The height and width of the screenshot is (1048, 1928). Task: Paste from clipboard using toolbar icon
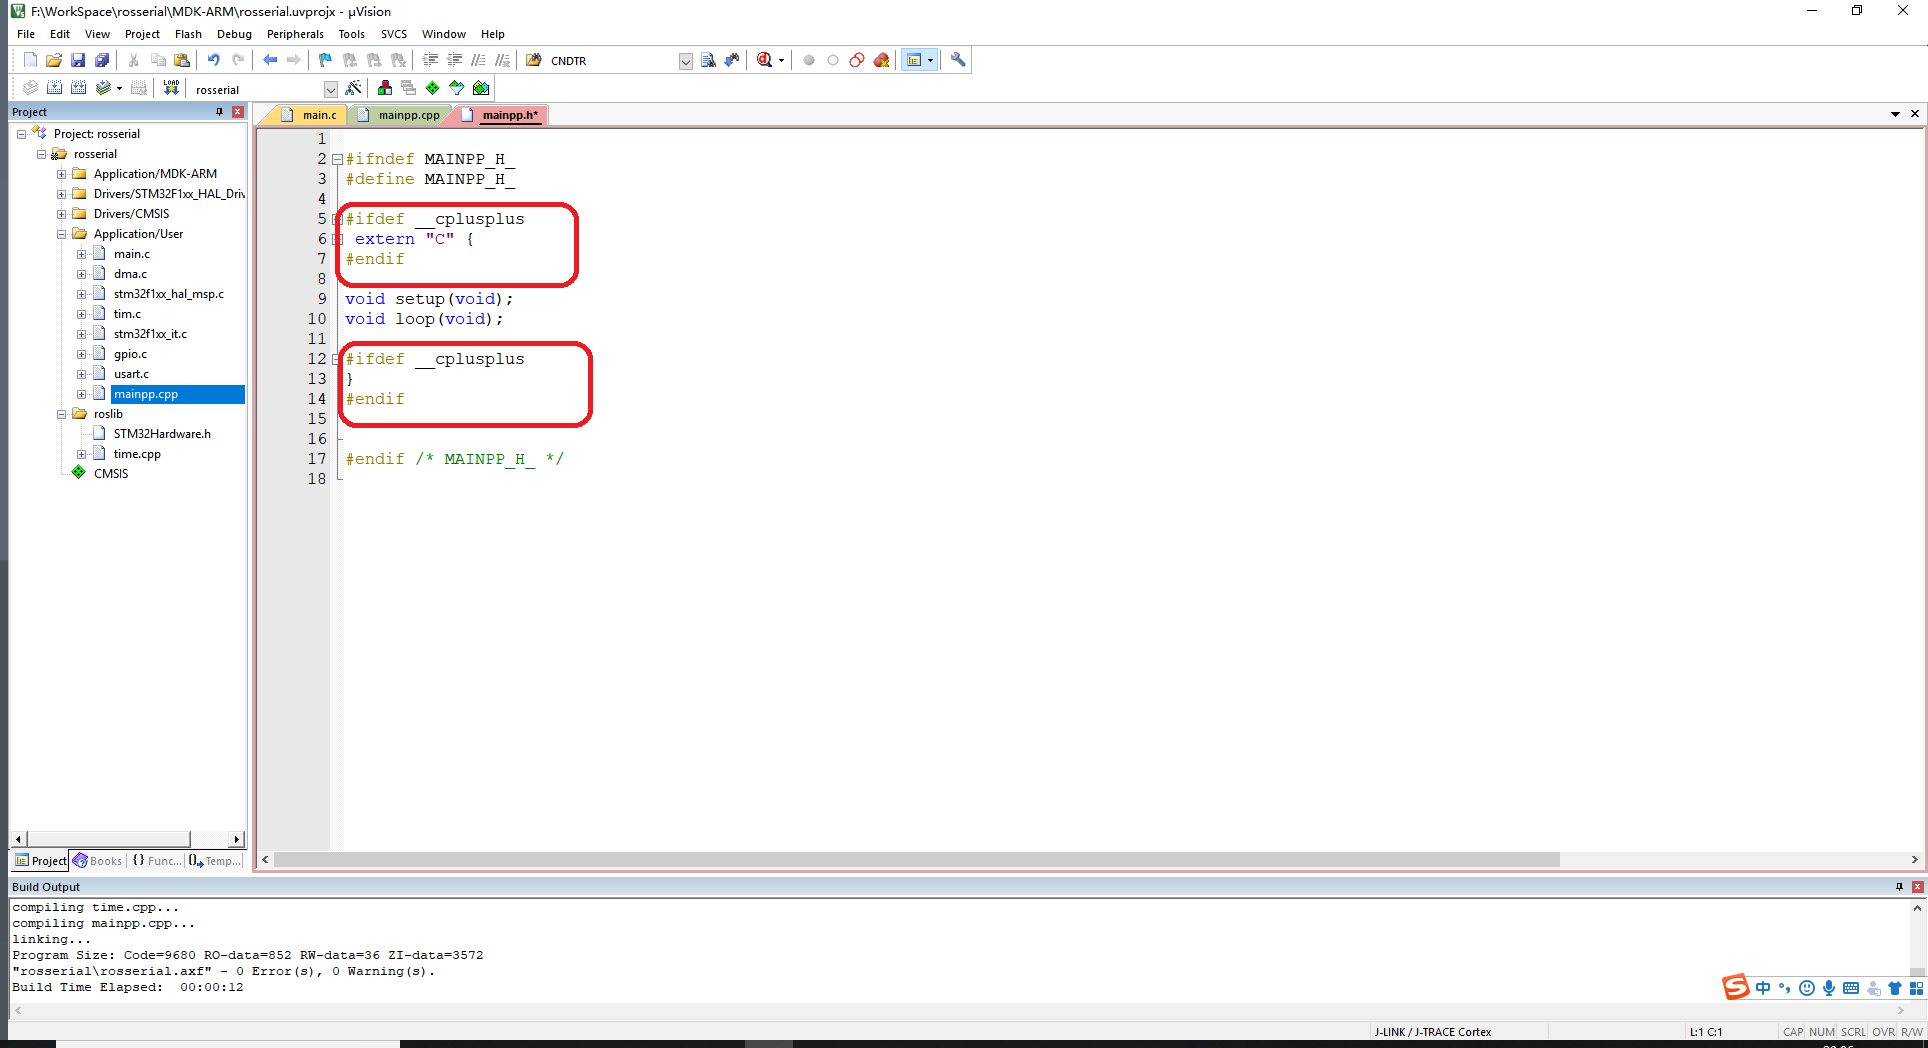182,60
